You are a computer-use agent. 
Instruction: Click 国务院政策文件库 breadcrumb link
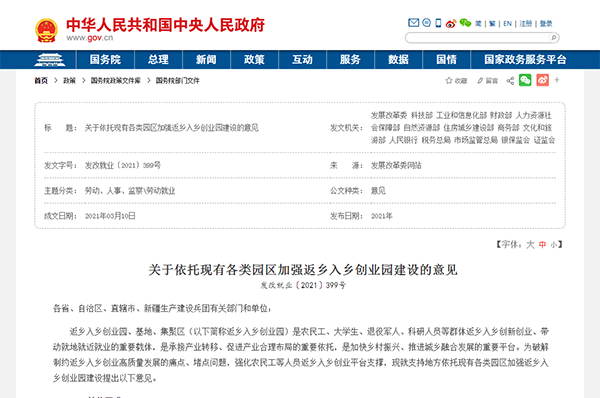(116, 81)
